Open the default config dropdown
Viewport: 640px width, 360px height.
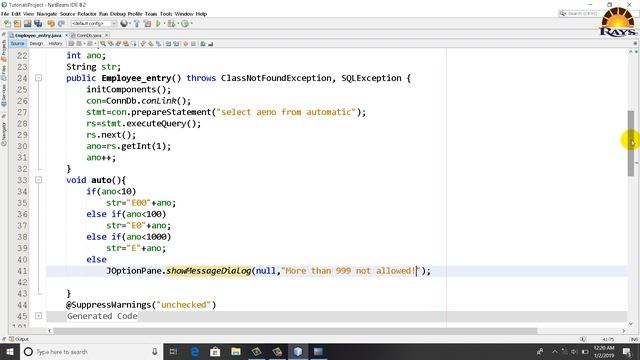click(x=94, y=24)
